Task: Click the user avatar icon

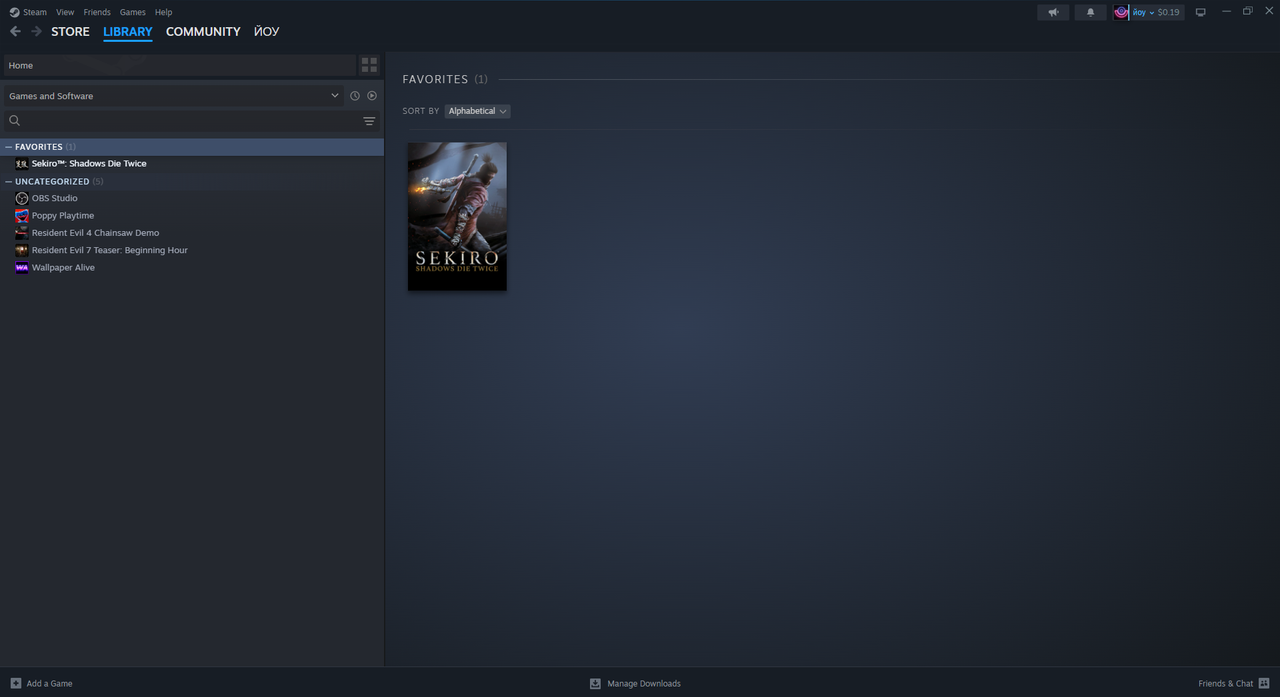Action: click(x=1121, y=12)
